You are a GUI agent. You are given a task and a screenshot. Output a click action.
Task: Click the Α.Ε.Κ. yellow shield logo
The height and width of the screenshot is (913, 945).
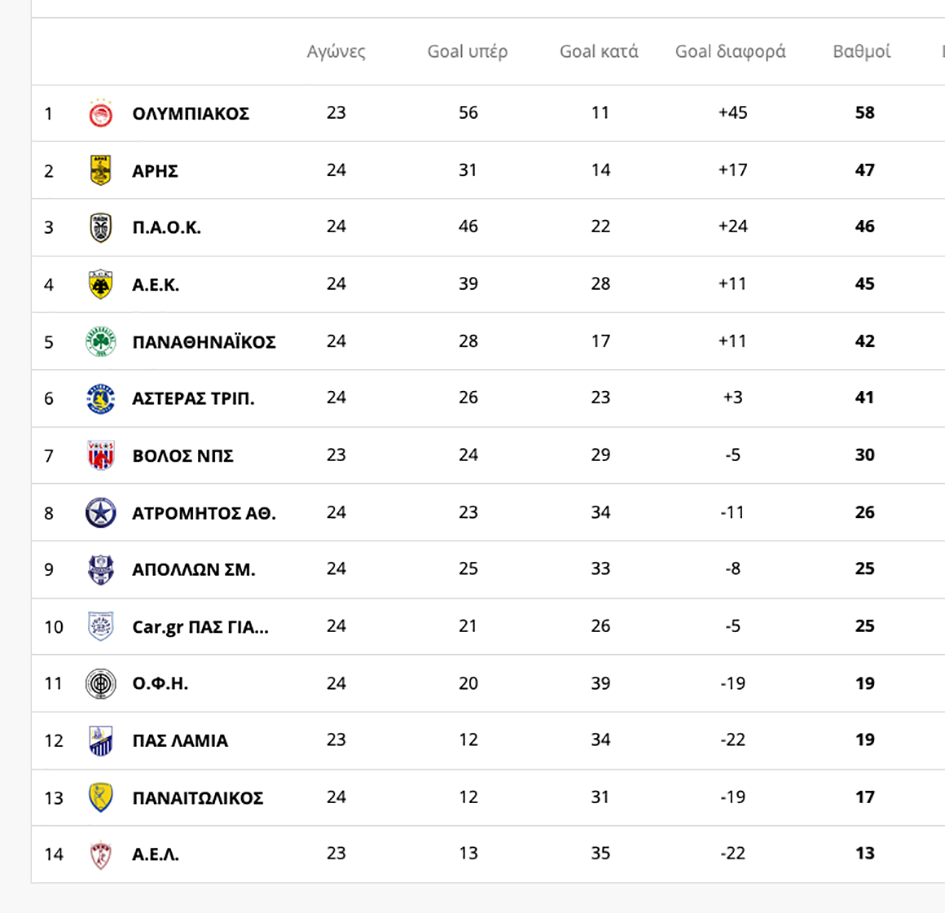pyautogui.click(x=101, y=284)
